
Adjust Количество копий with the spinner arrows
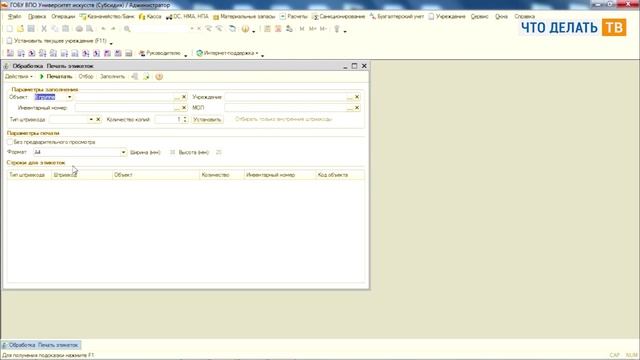click(185, 120)
